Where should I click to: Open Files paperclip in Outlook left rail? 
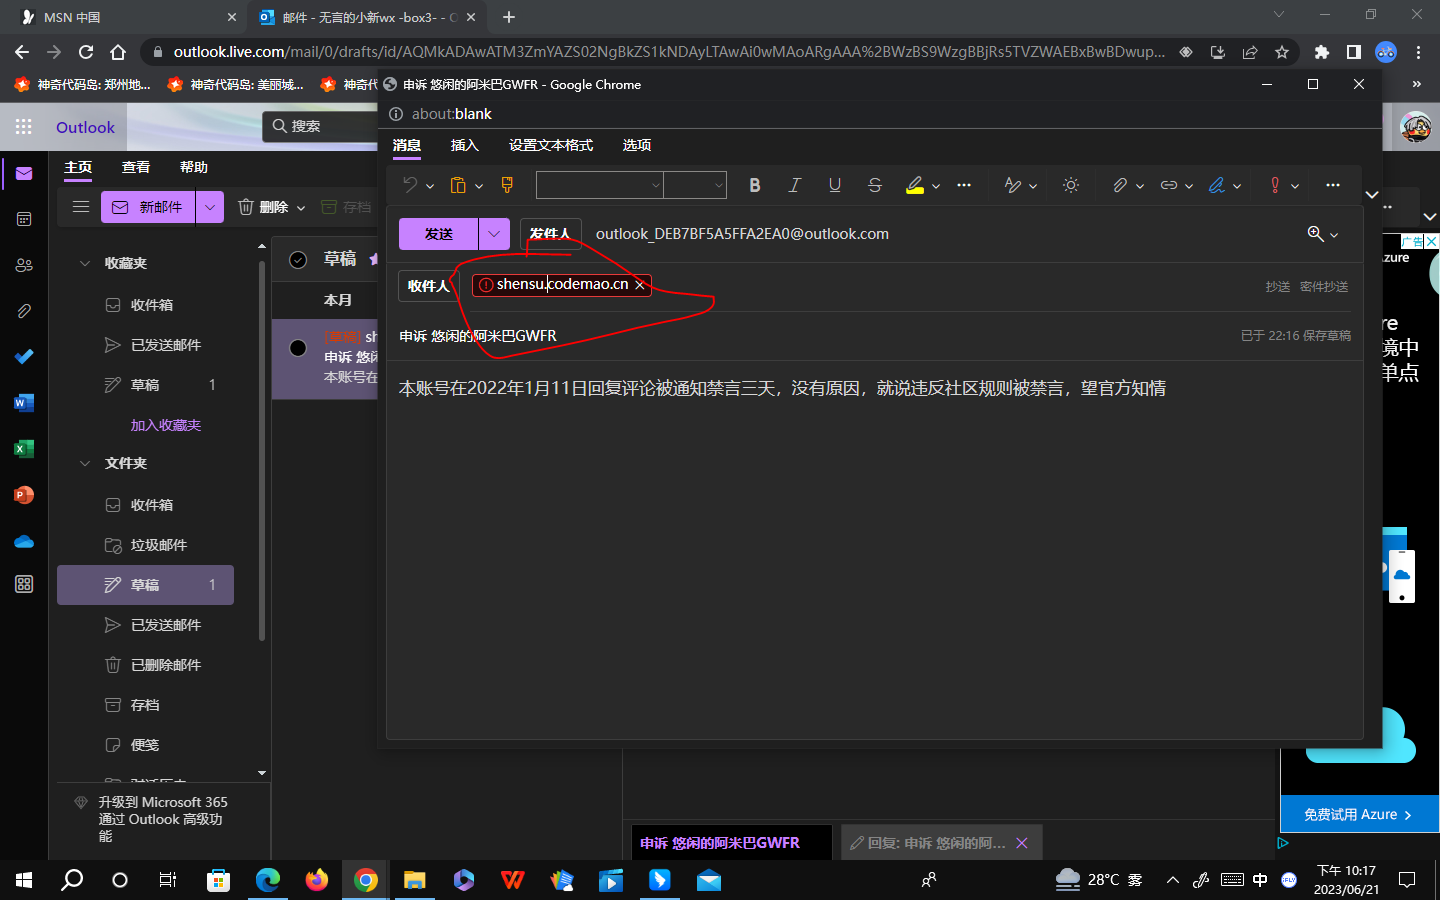pos(24,311)
